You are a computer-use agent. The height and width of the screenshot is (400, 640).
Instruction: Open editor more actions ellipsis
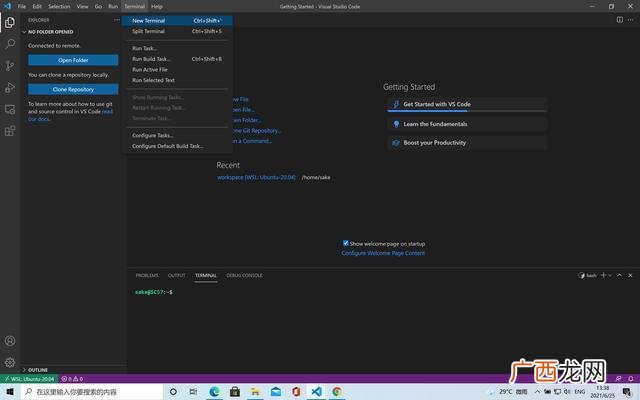click(631, 20)
